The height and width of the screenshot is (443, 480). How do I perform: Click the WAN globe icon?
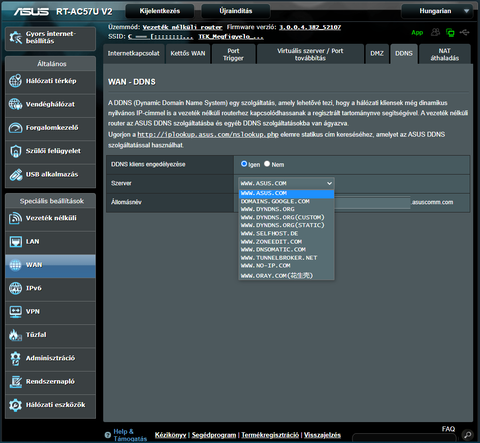click(15, 265)
